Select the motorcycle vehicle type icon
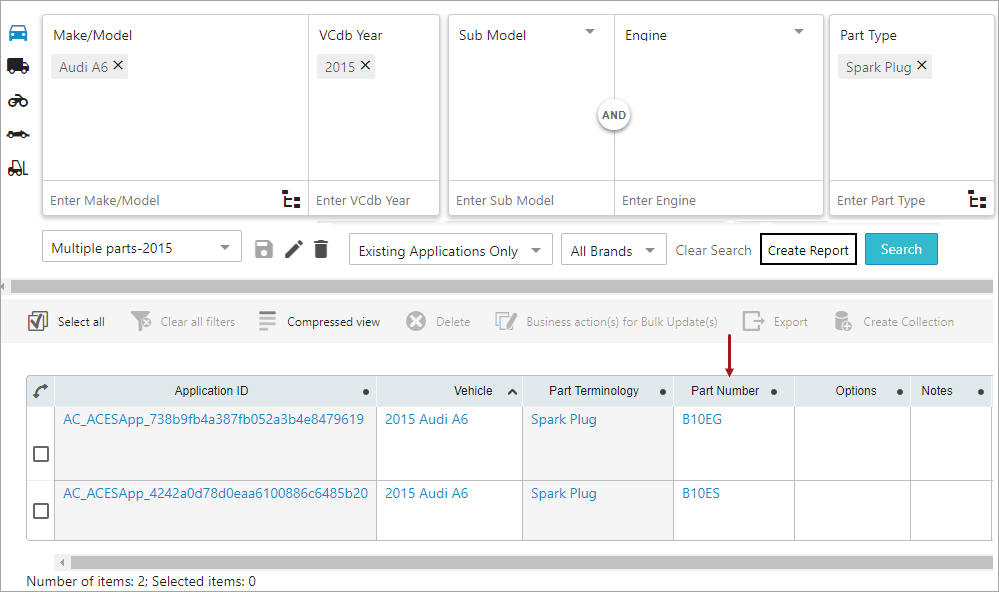Image resolution: width=999 pixels, height=592 pixels. [x=18, y=100]
